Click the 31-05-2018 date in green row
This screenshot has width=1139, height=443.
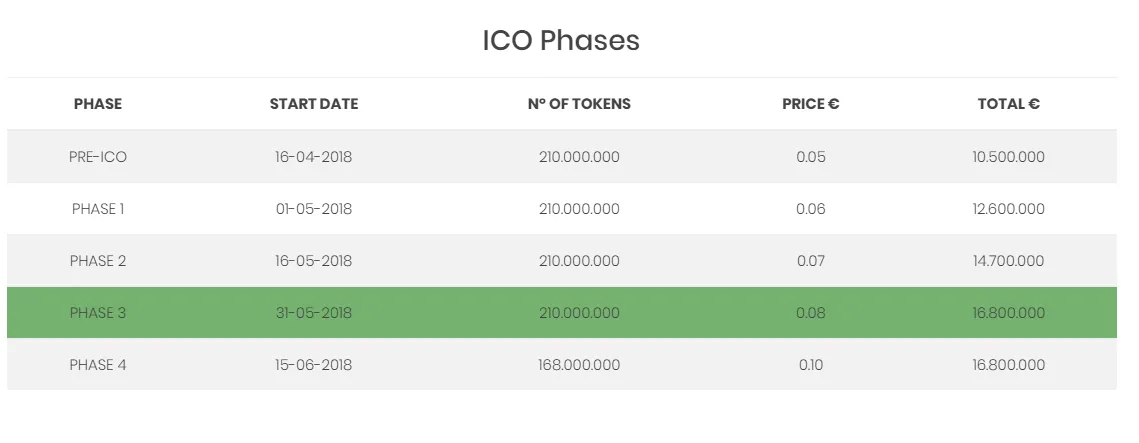click(314, 313)
